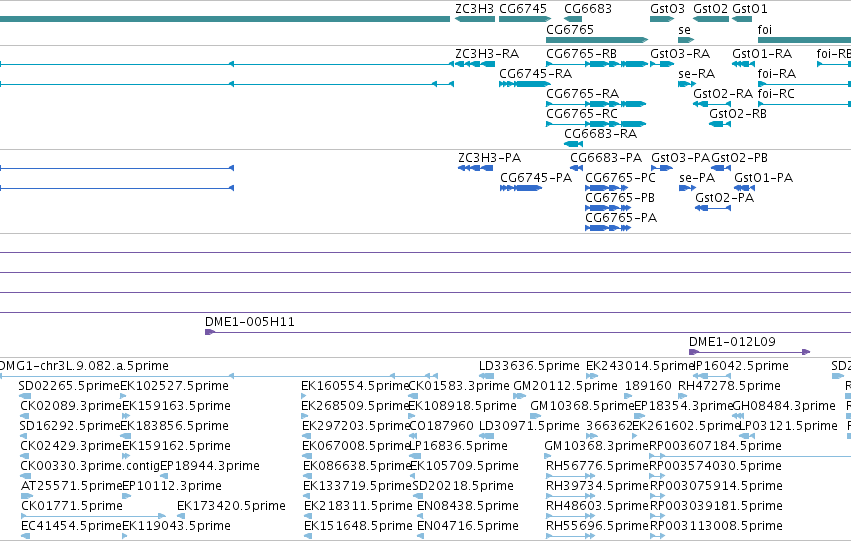Select the SD02265.5prime EST label
851x541 pixels.
69,386
